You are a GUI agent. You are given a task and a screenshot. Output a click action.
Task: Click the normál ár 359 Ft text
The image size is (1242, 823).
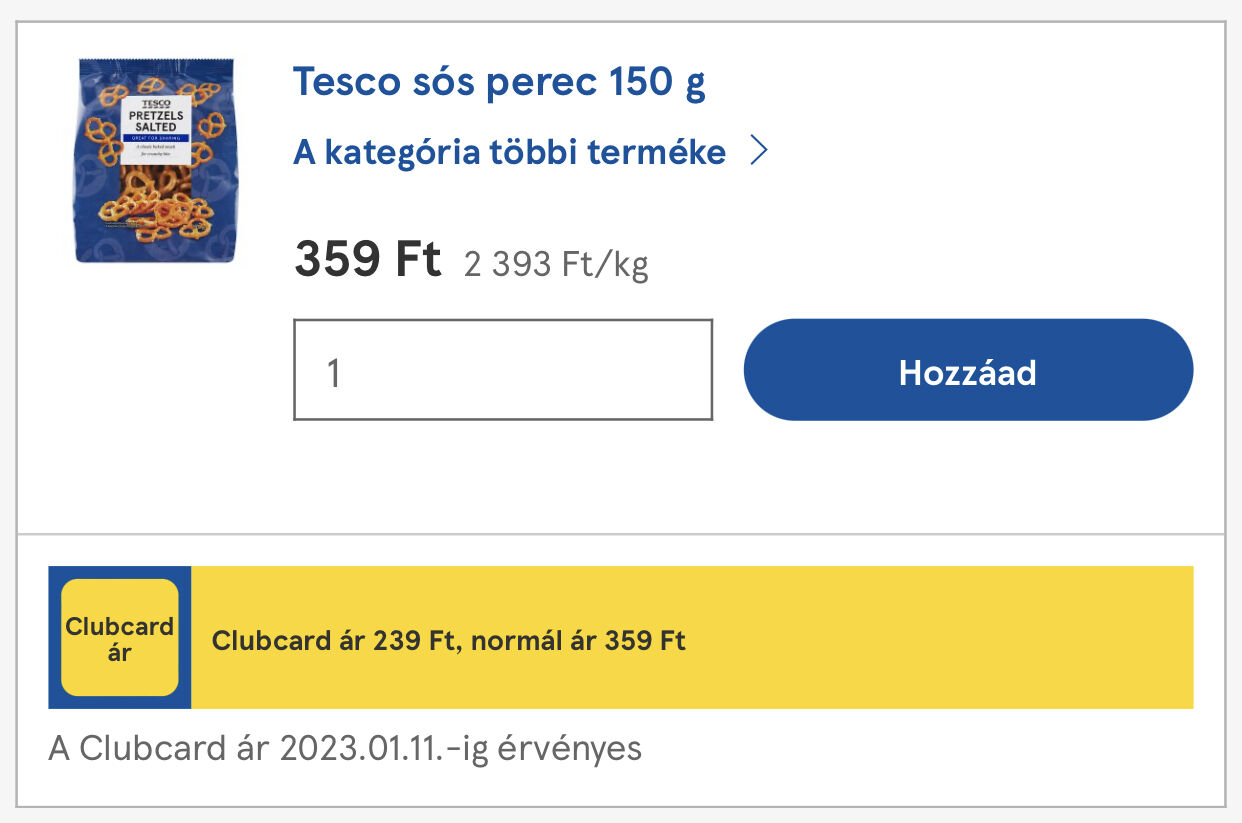(x=578, y=641)
